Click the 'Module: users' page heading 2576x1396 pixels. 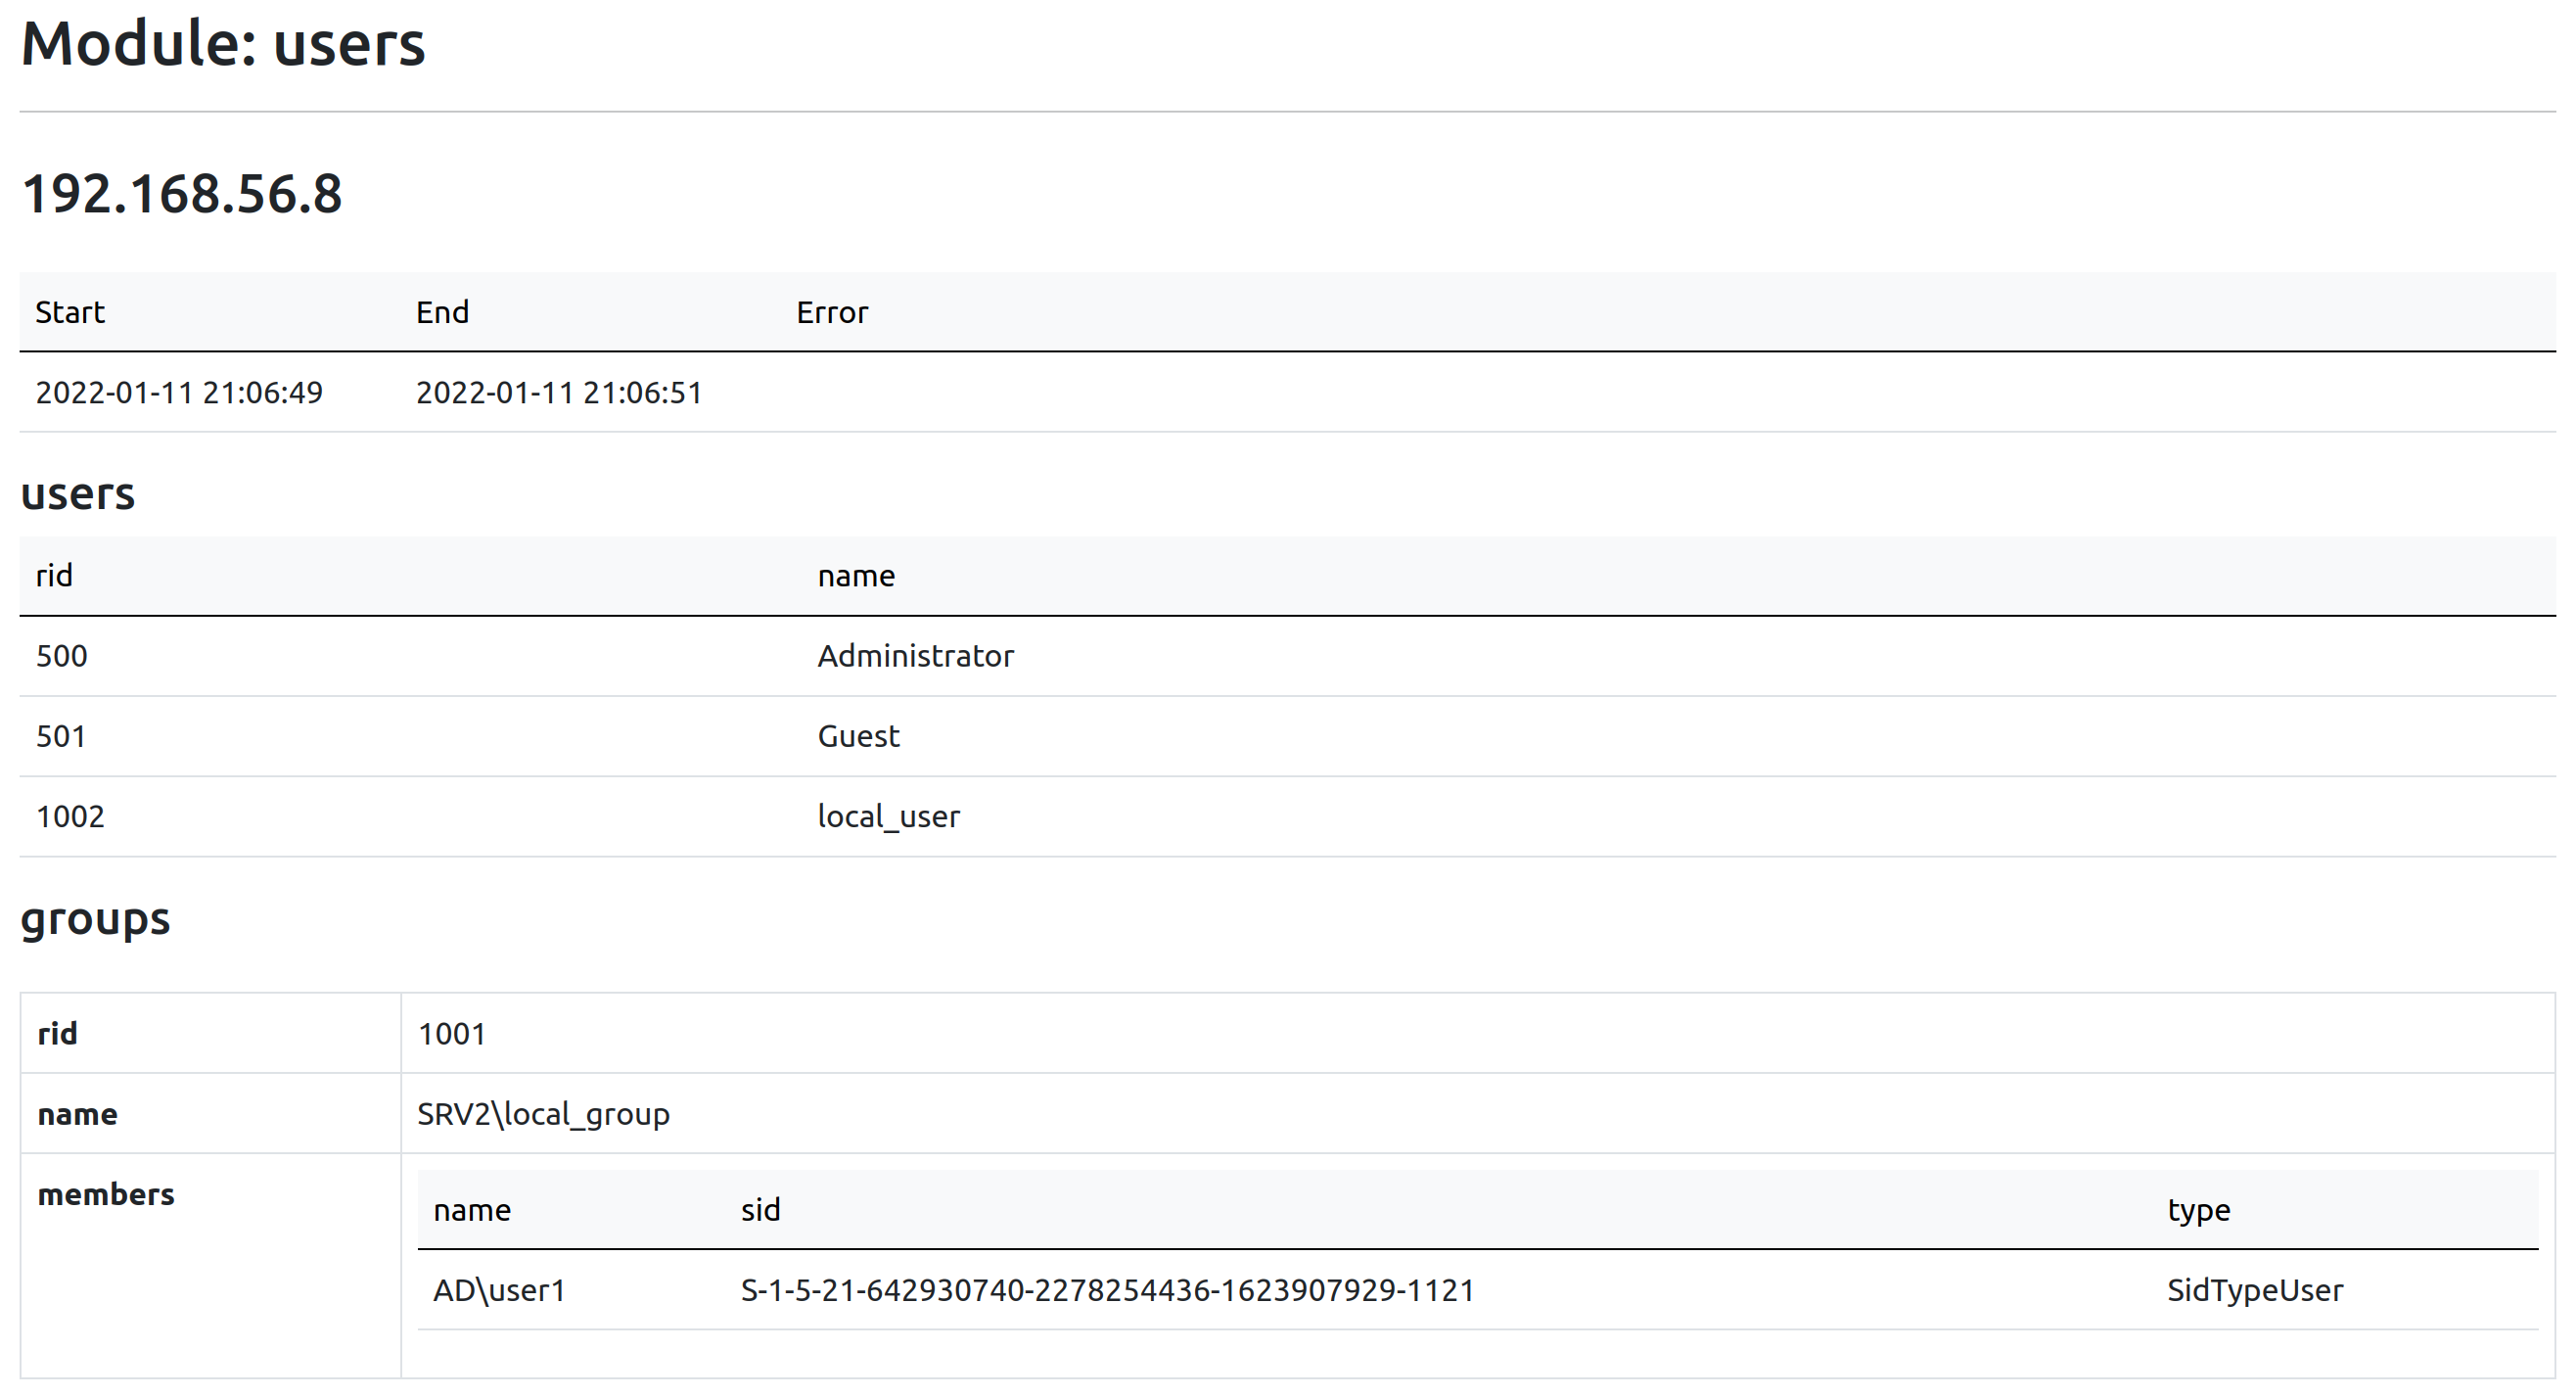(223, 44)
